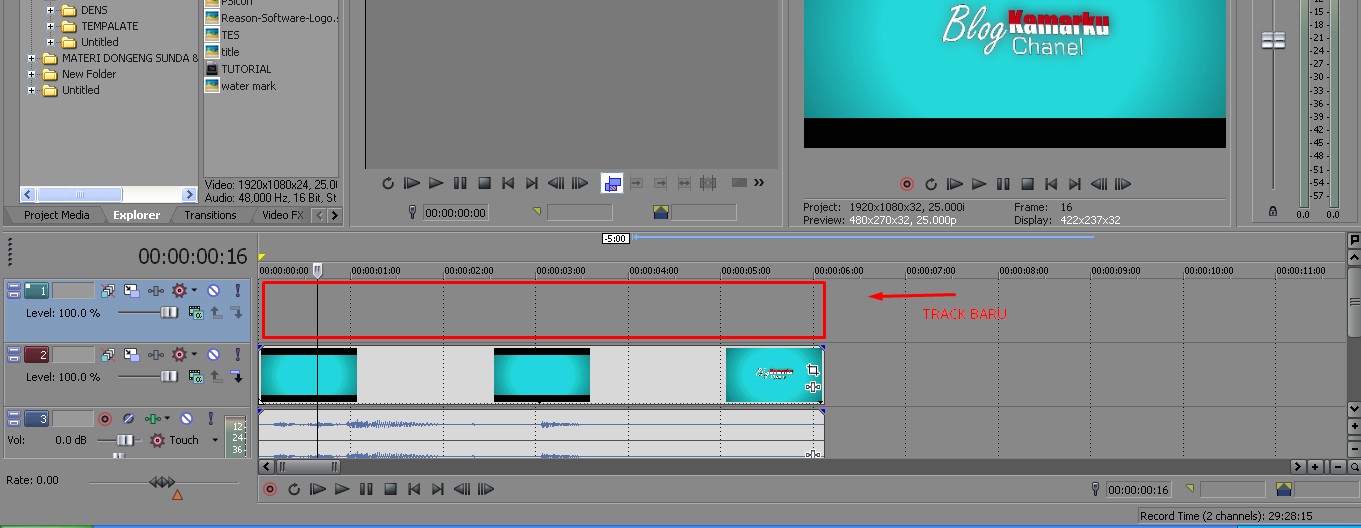Expand the TEMPALATE folder
The width and height of the screenshot is (1361, 528).
click(x=50, y=26)
